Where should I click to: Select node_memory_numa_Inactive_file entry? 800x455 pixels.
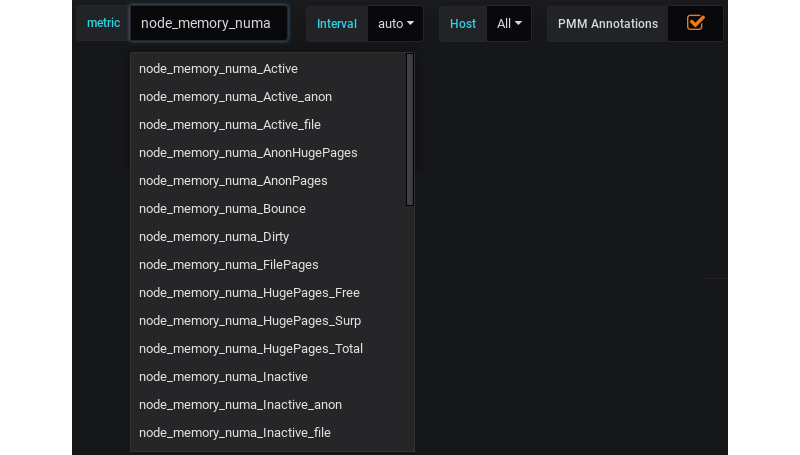pyautogui.click(x=234, y=433)
